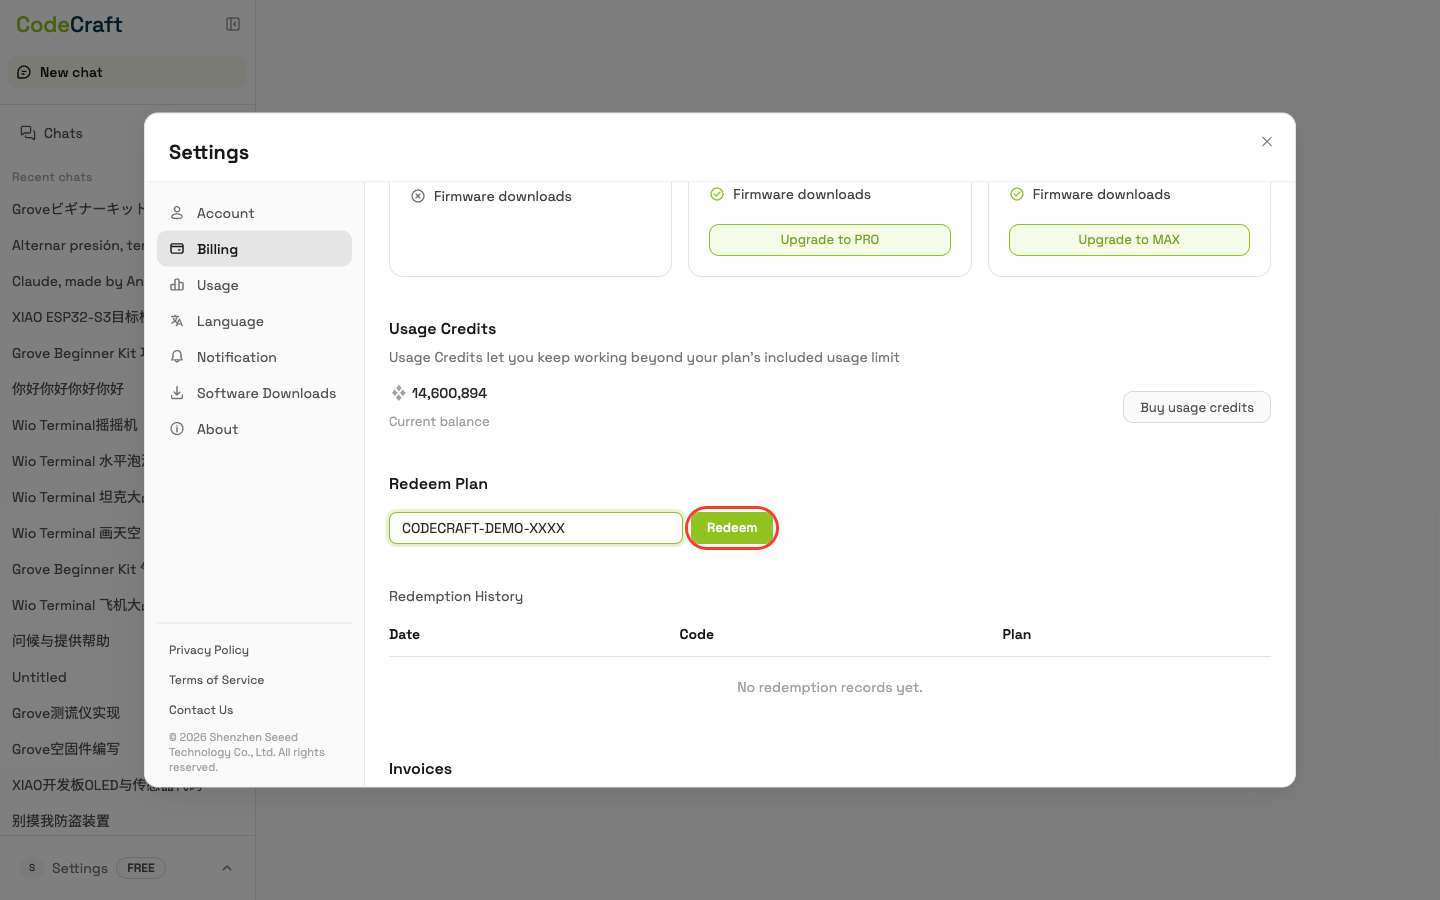1440x900 pixels.
Task: Open the Privacy Policy link
Action: click(209, 650)
